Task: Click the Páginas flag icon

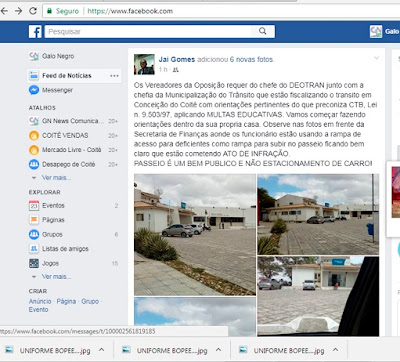Action: [x=34, y=220]
